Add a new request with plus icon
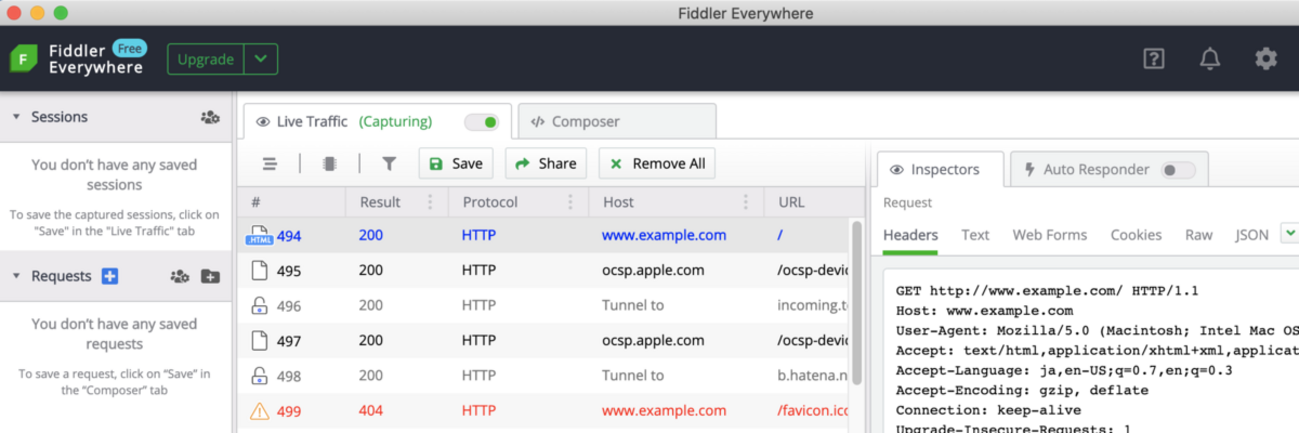This screenshot has height=433, width=1299. (x=110, y=276)
